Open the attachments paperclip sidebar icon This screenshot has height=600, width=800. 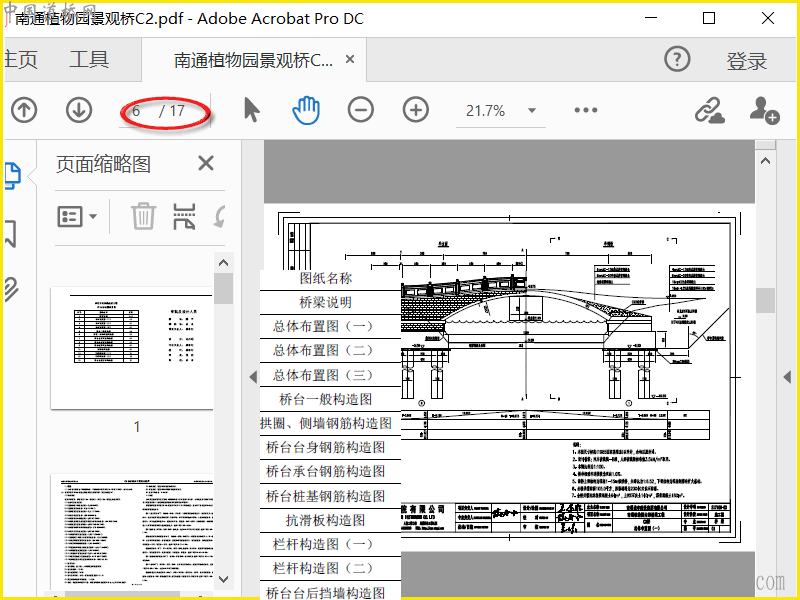[x=11, y=289]
